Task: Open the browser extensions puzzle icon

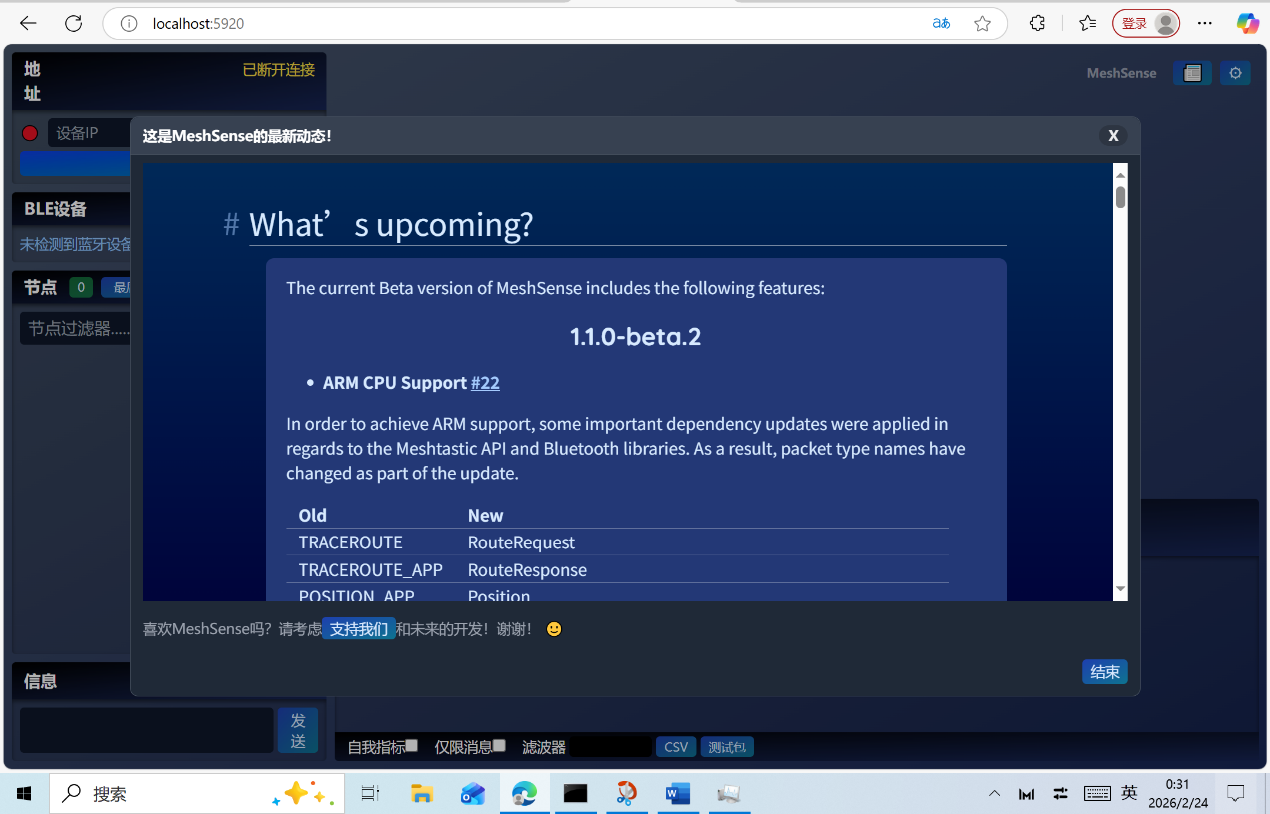Action: coord(1037,23)
